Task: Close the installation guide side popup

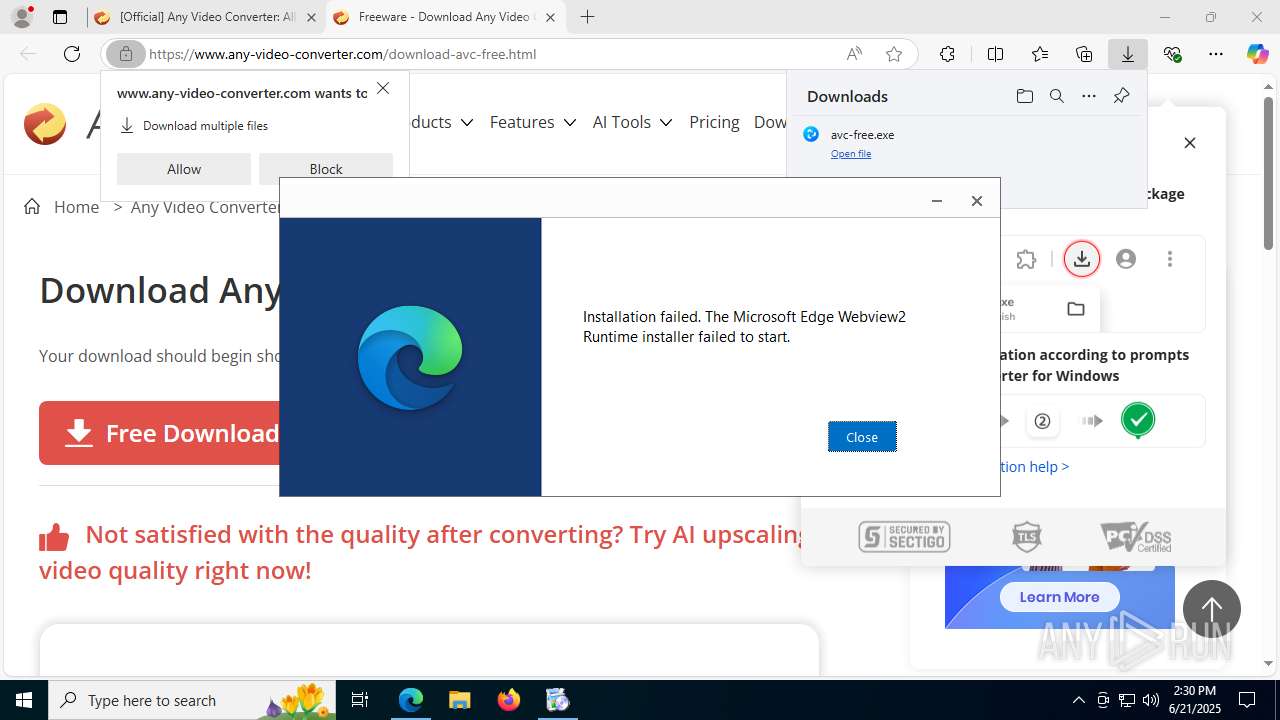Action: click(1190, 143)
